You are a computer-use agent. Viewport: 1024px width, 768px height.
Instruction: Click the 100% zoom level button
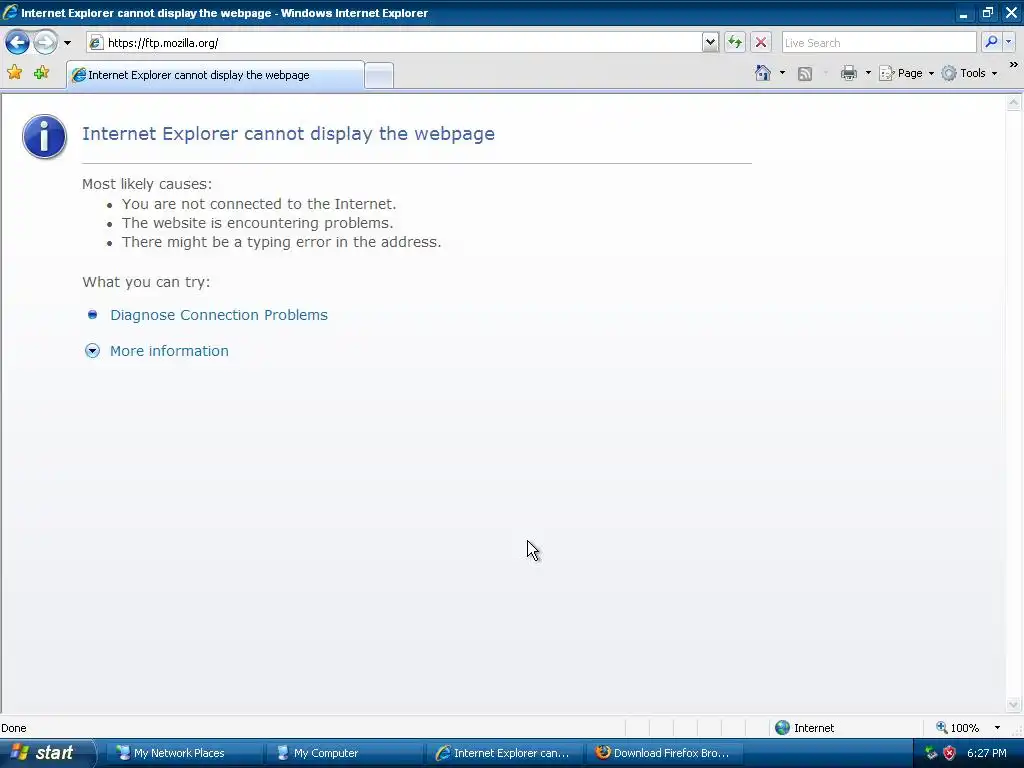(958, 728)
